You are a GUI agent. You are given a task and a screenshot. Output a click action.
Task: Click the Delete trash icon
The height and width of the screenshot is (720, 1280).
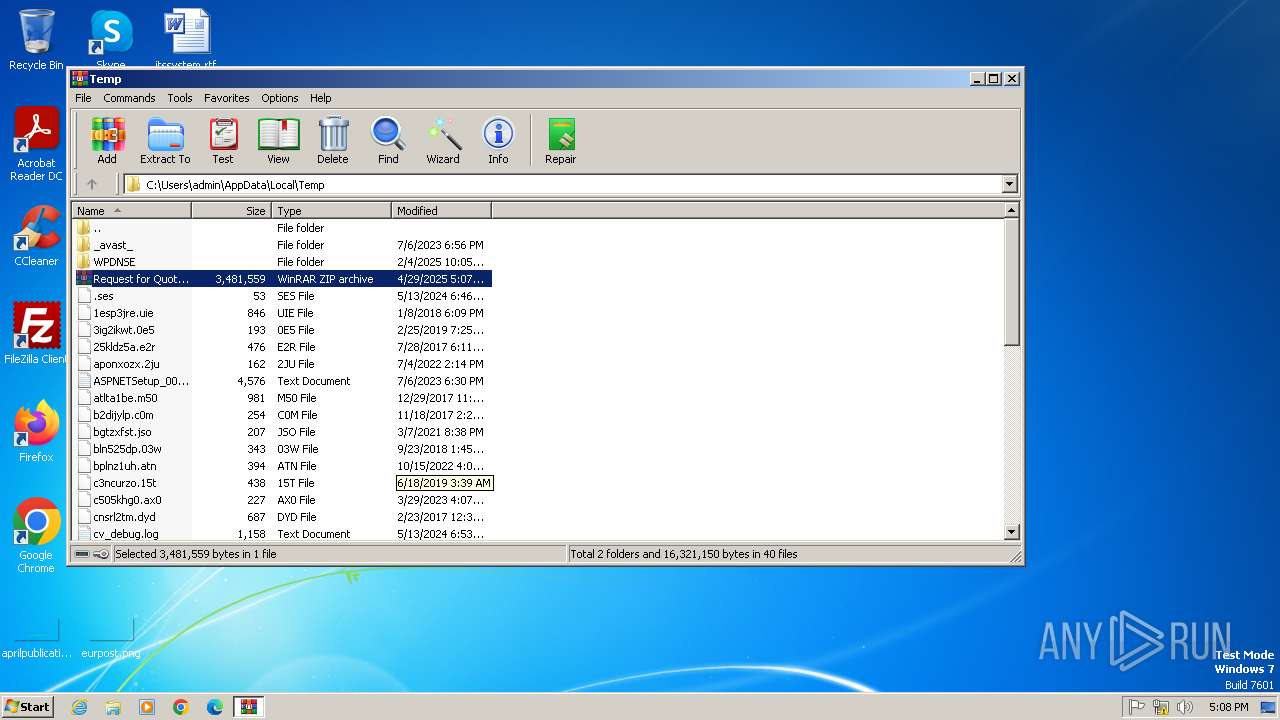click(x=333, y=140)
